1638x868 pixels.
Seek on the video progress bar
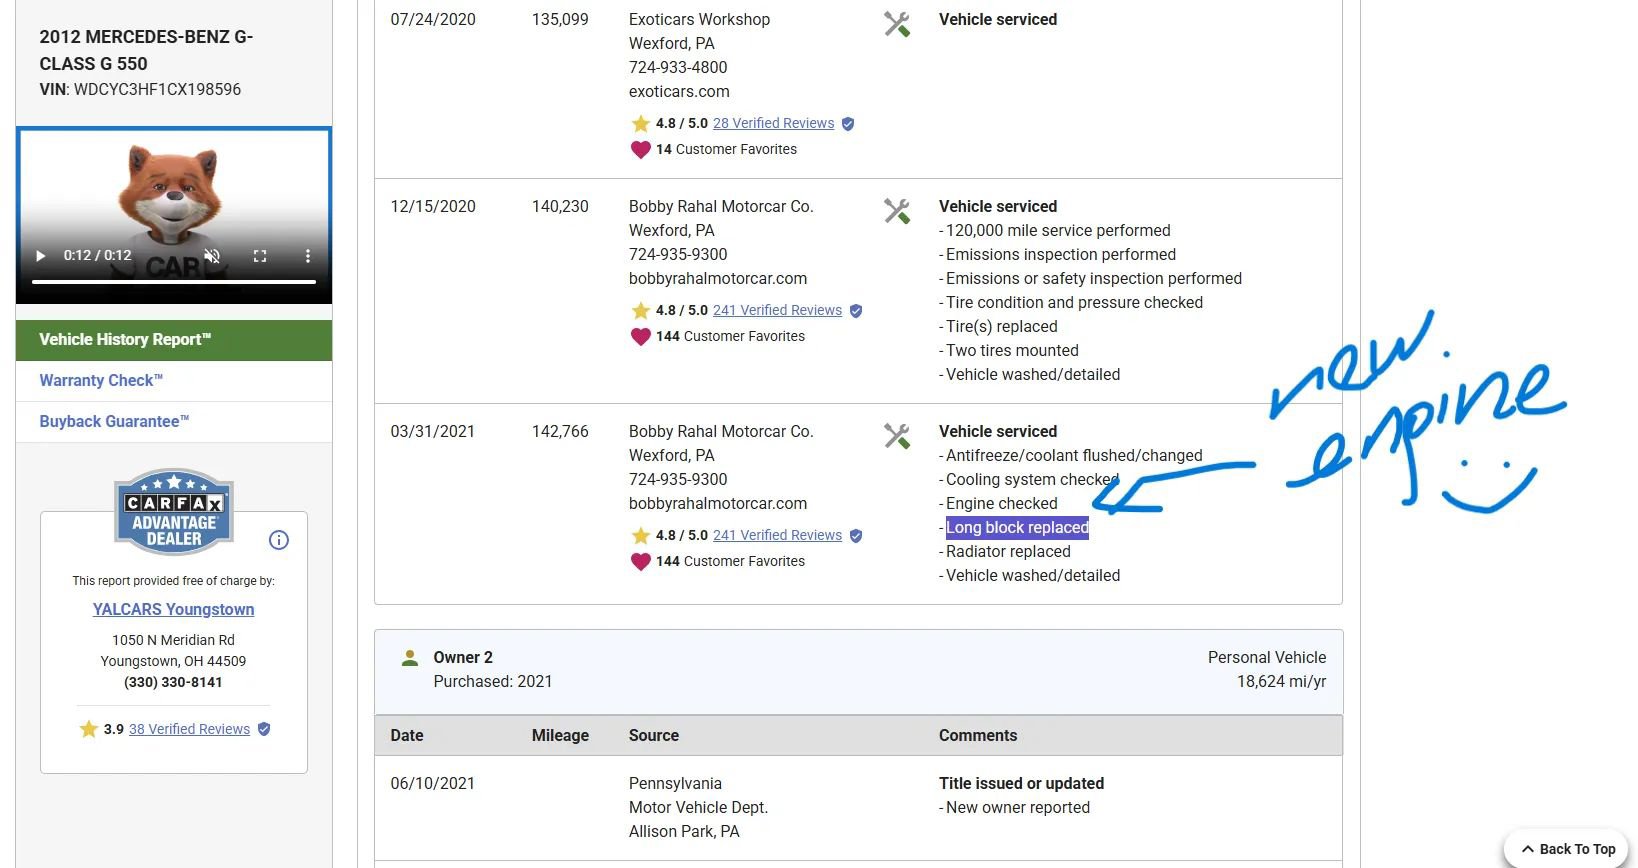(174, 282)
